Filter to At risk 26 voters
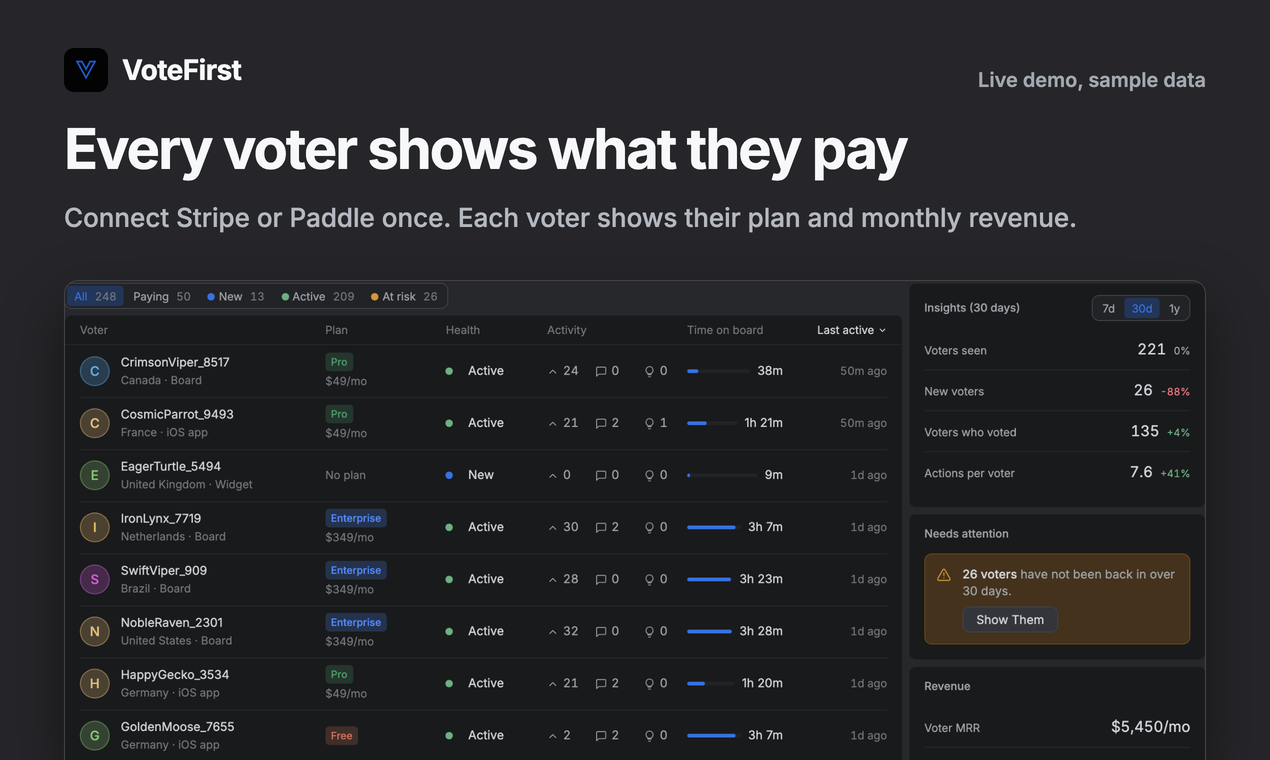The height and width of the screenshot is (760, 1270). [404, 296]
